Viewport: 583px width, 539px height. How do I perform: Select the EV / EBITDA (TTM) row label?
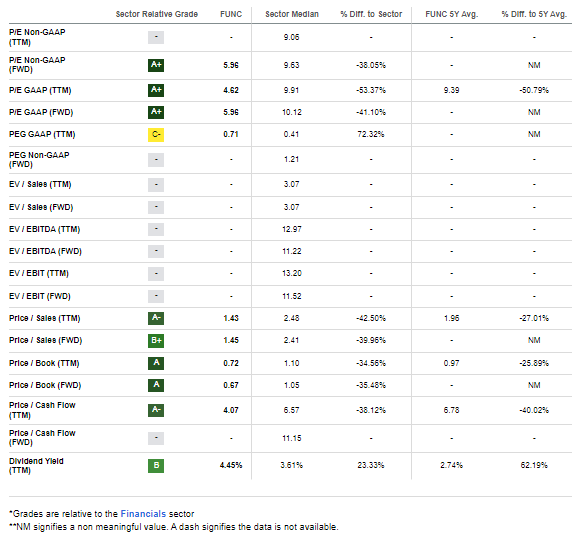click(45, 229)
